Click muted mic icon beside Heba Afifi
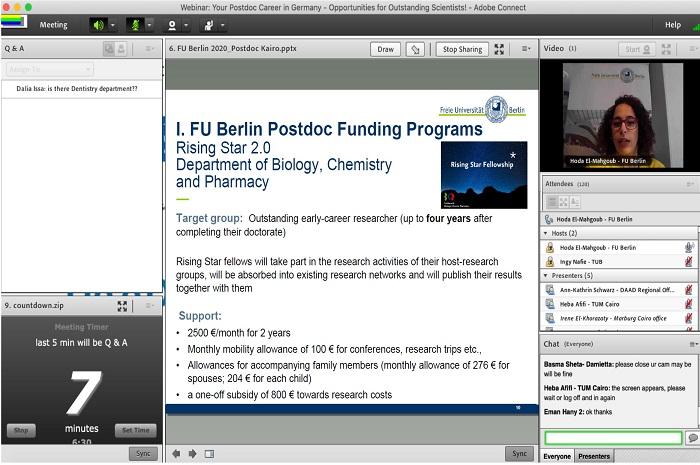Image resolution: width=700 pixels, height=465 pixels. click(689, 304)
